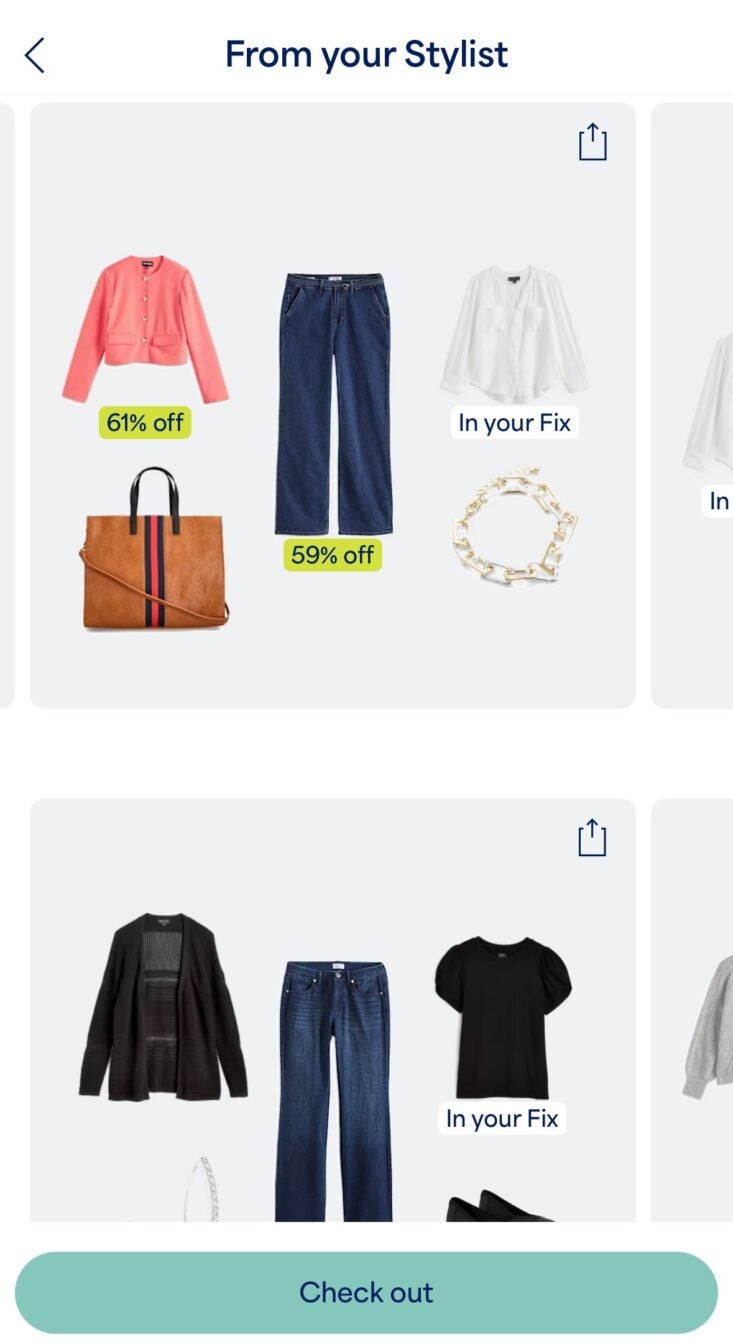Screen dimensions: 733x1342
Task: Click the 59% off discount badge
Action: pos(332,554)
